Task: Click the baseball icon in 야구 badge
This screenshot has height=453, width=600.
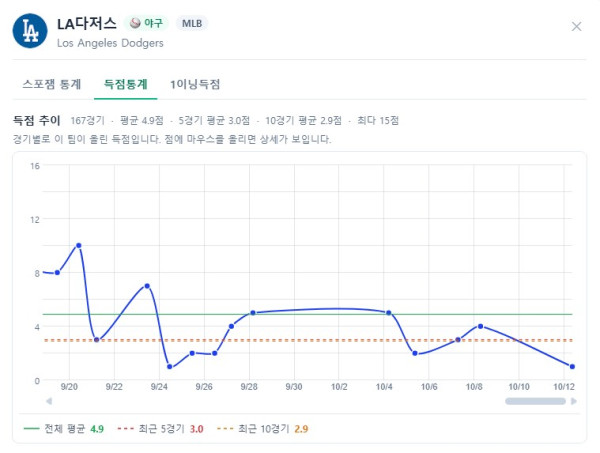Action: pos(135,23)
